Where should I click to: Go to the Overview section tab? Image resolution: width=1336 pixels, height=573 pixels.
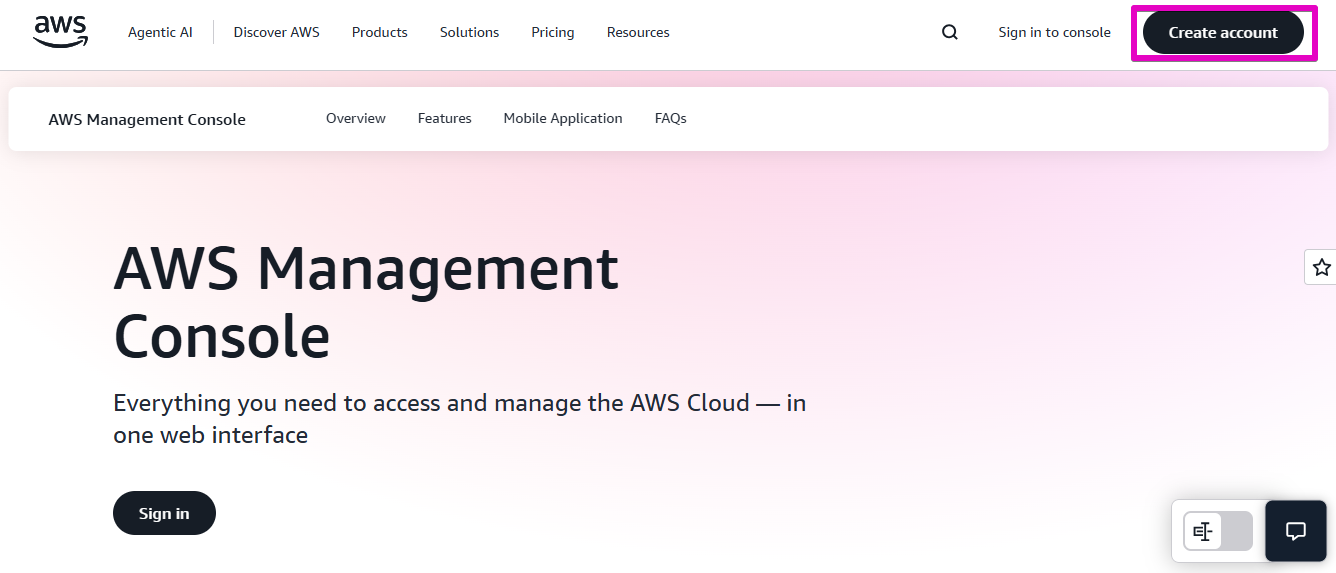(x=356, y=118)
